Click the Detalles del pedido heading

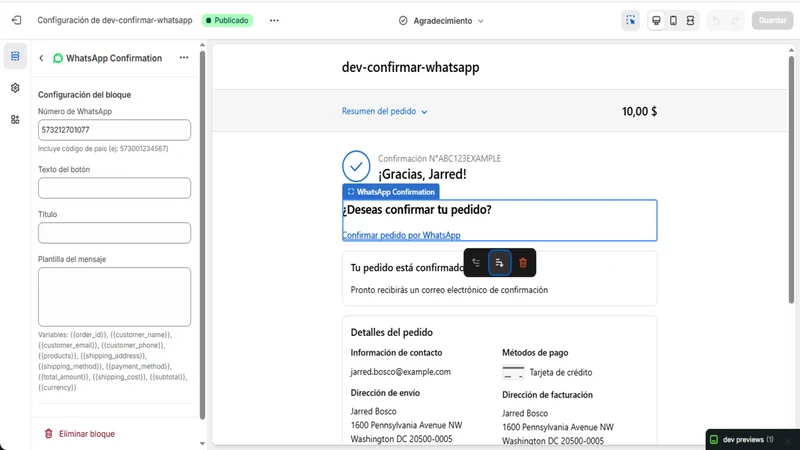(x=392, y=333)
